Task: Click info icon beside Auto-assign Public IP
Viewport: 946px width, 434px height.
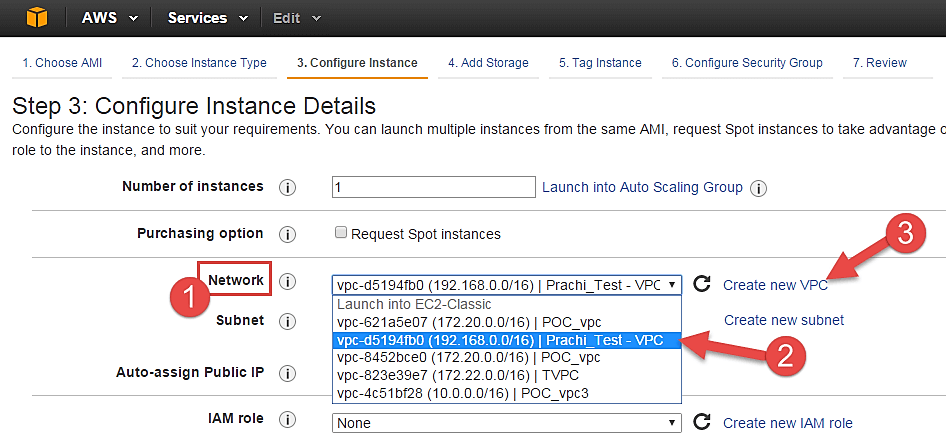Action: coord(288,373)
